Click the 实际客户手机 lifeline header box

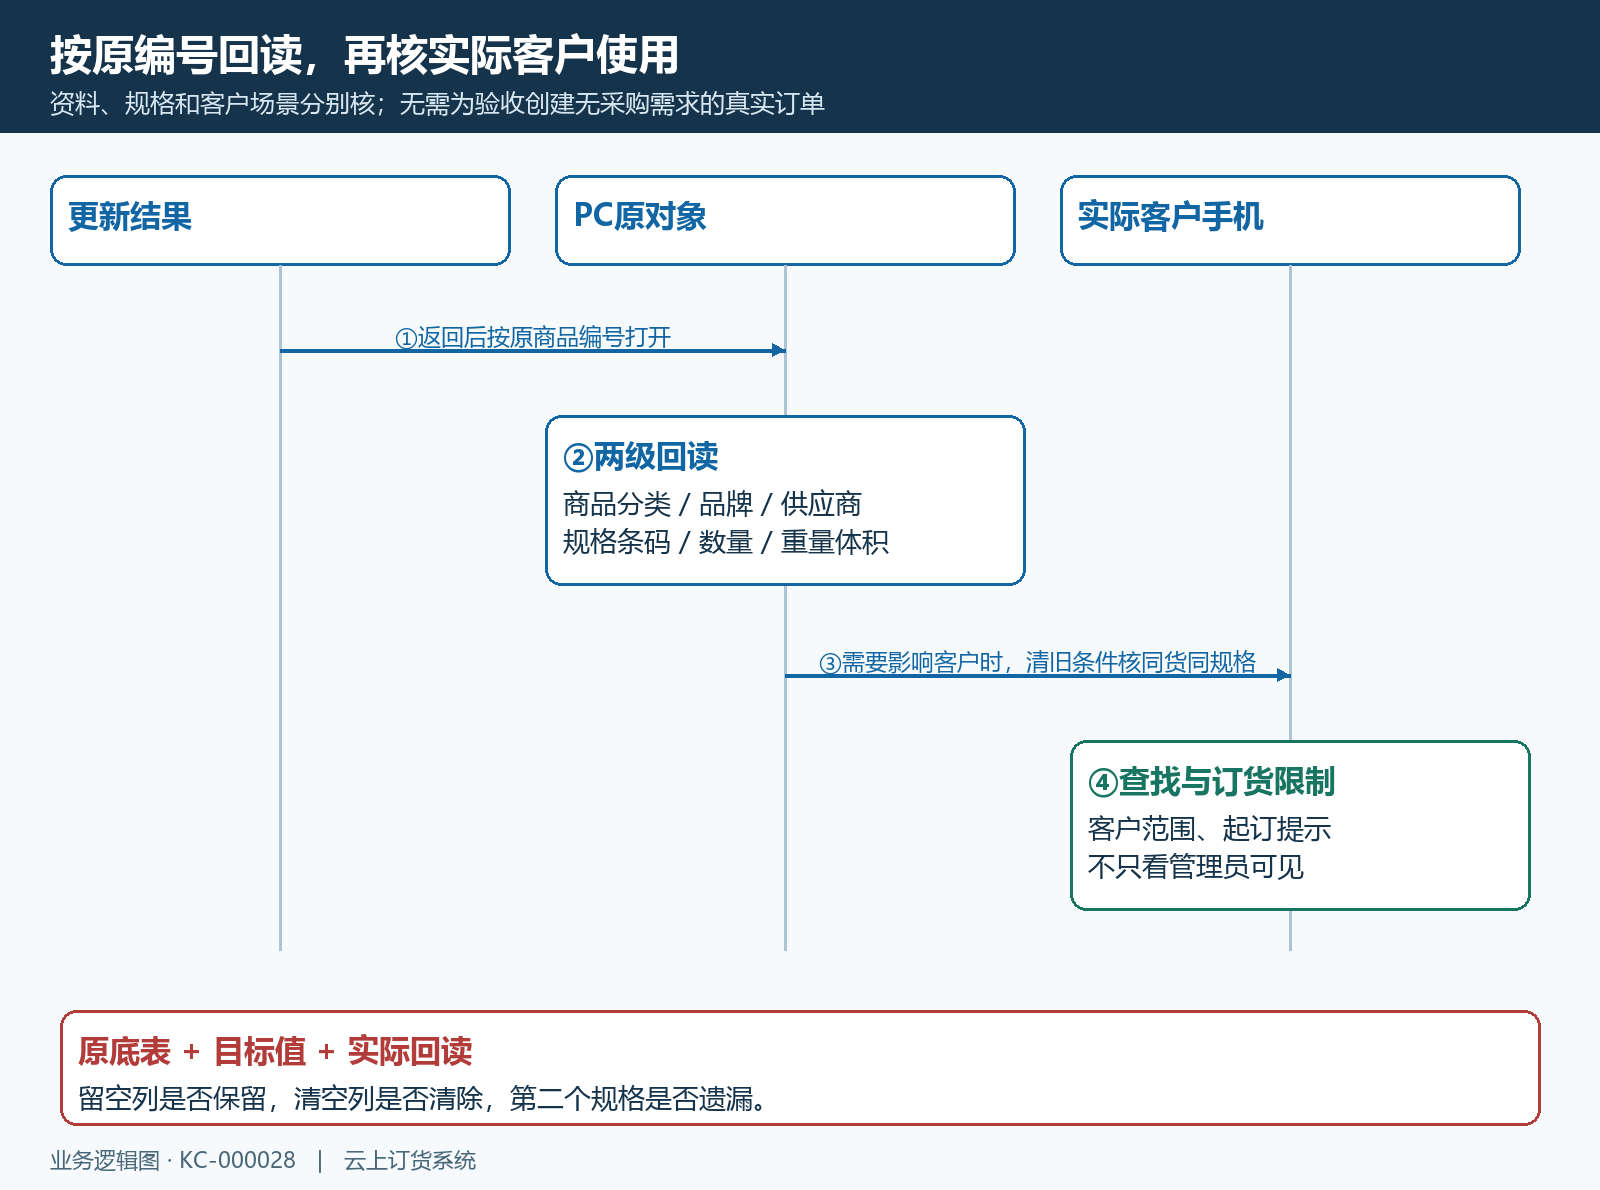1290,221
